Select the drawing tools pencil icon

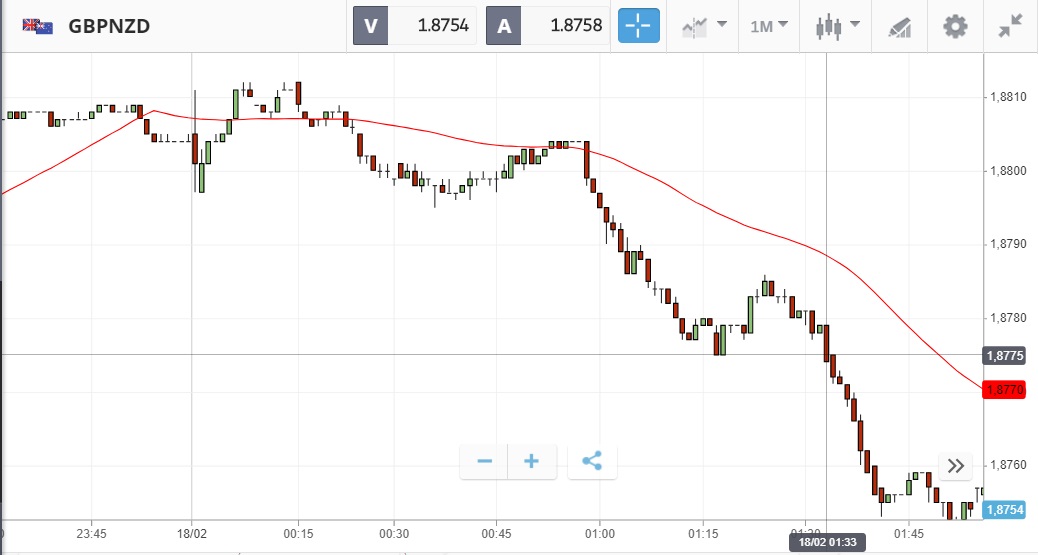pyautogui.click(x=900, y=26)
